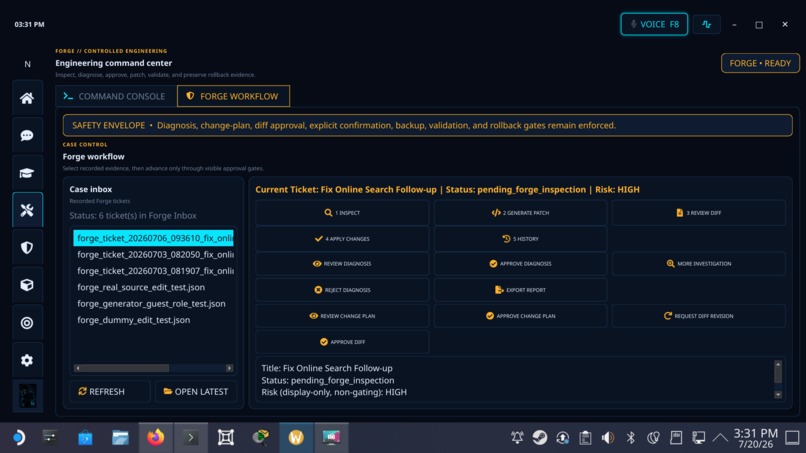The image size is (806, 453).
Task: Click the inbox scrollbar right arrow
Action: (x=229, y=368)
